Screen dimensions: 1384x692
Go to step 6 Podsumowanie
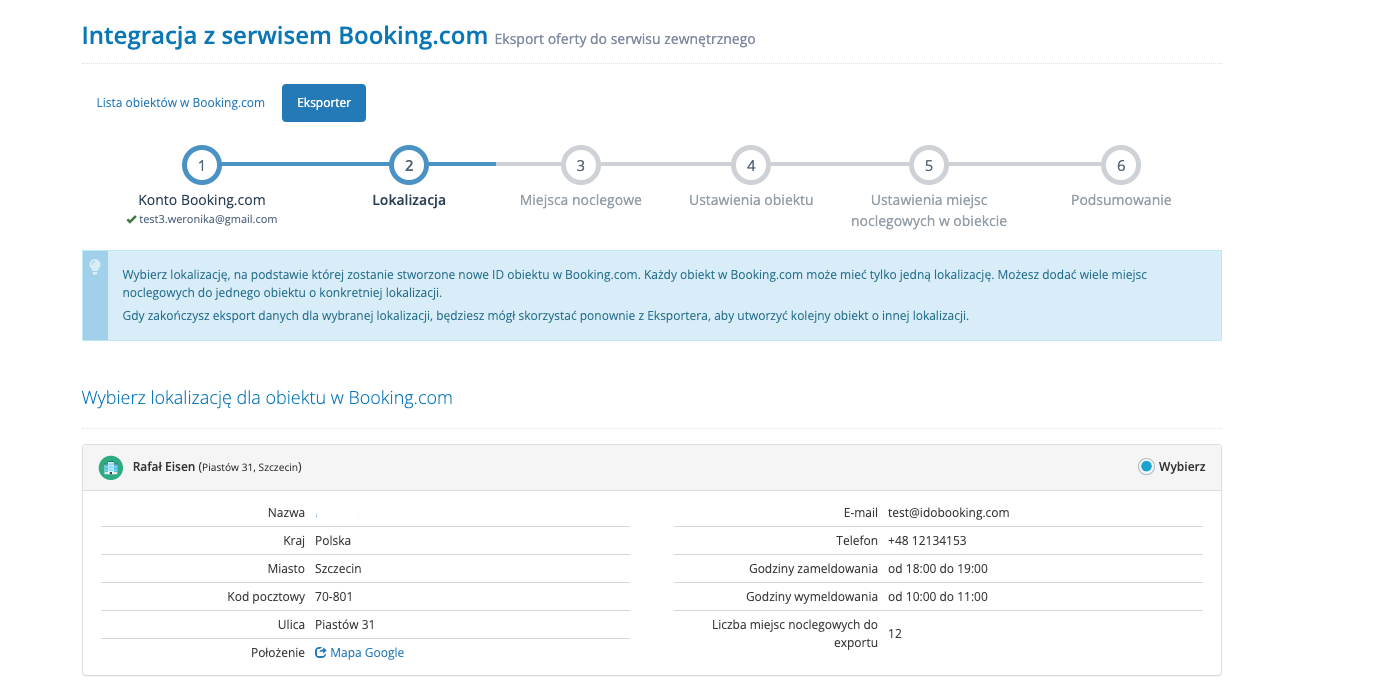1121,166
